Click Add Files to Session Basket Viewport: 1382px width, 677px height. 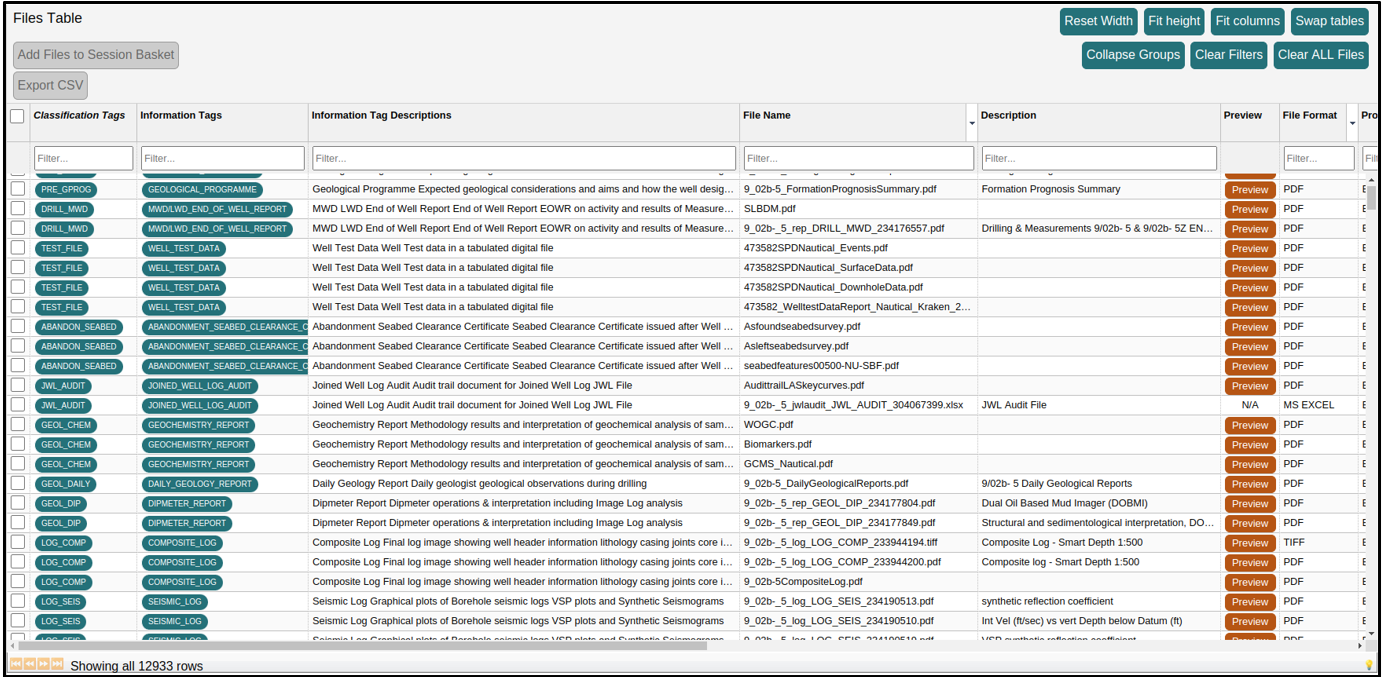point(96,55)
